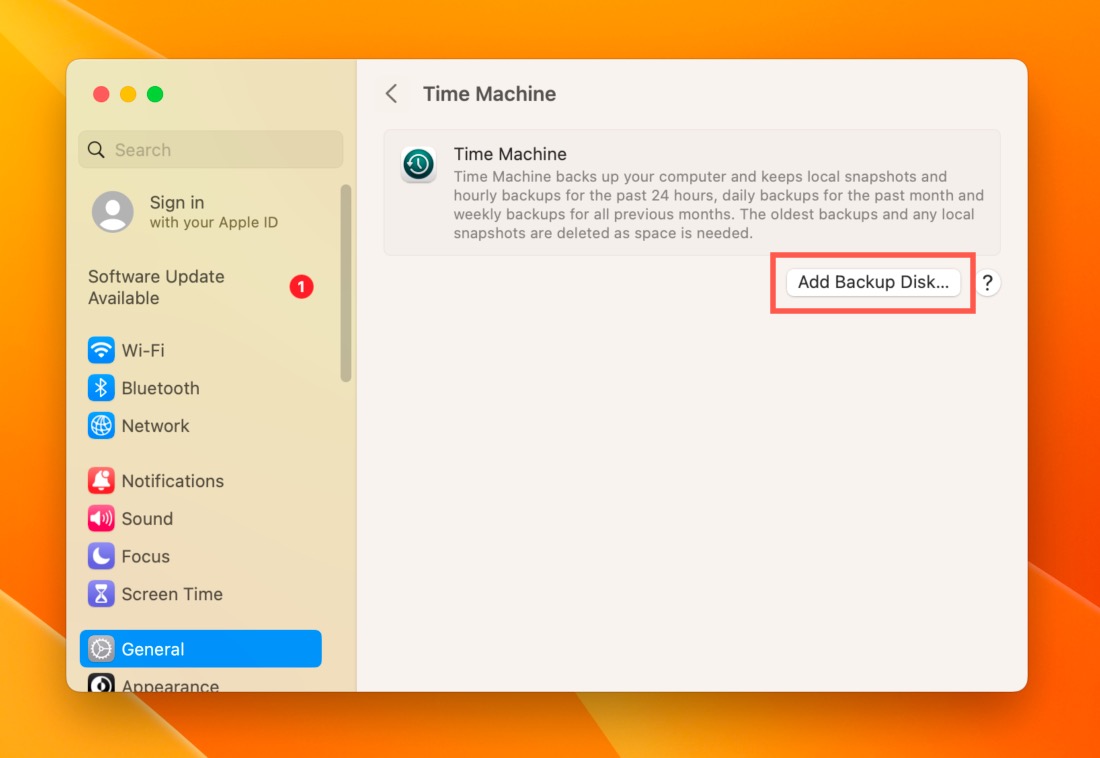Select General label in sidebar
Image resolution: width=1100 pixels, height=758 pixels.
(x=153, y=649)
